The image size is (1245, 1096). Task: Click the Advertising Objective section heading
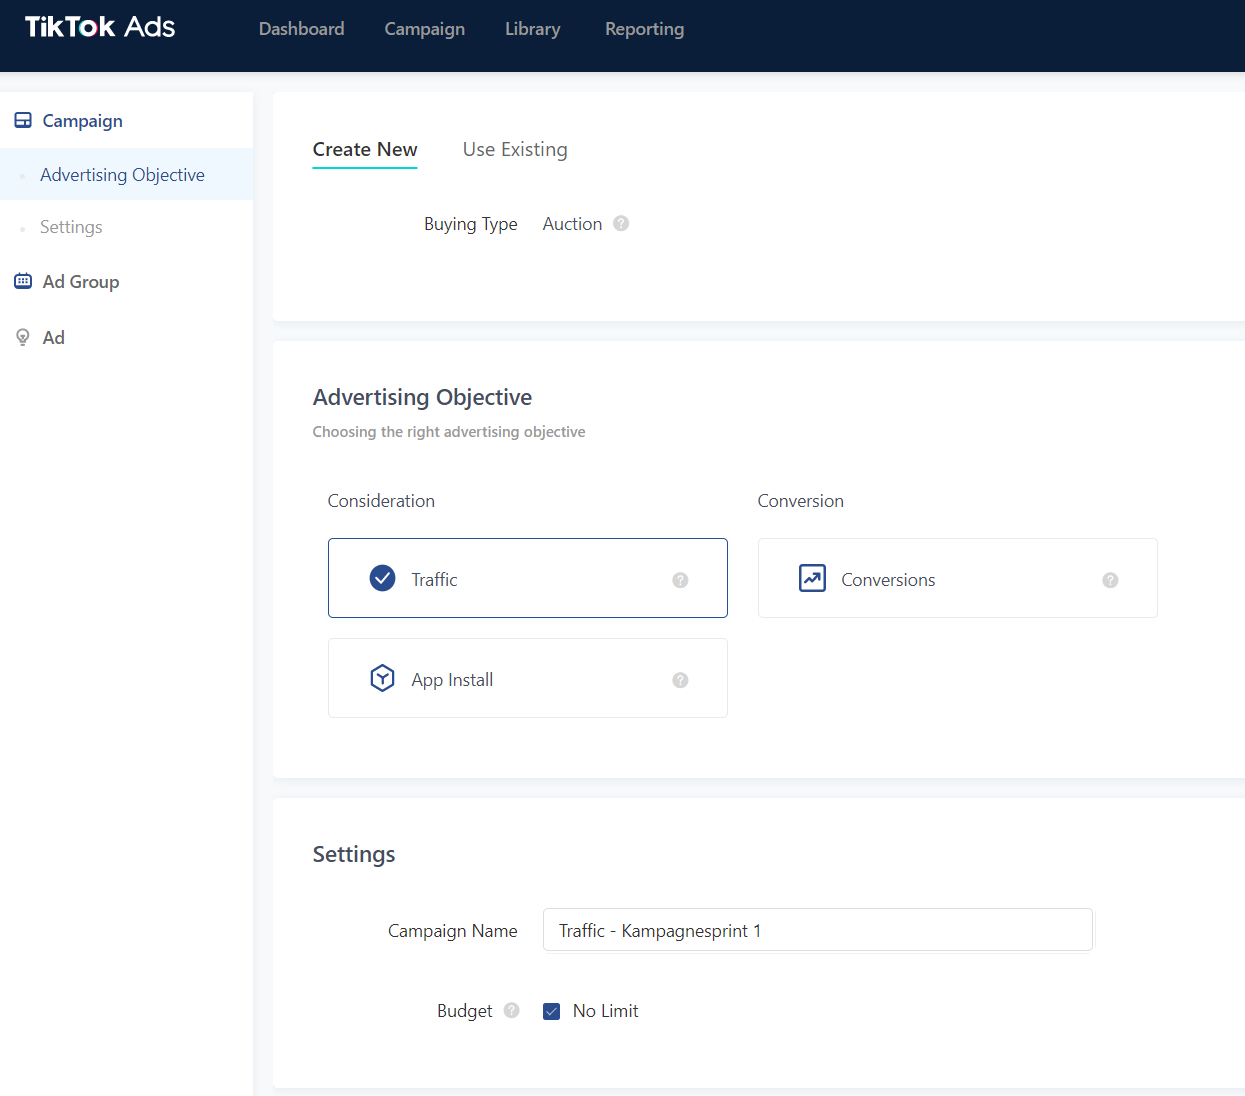pyautogui.click(x=422, y=397)
